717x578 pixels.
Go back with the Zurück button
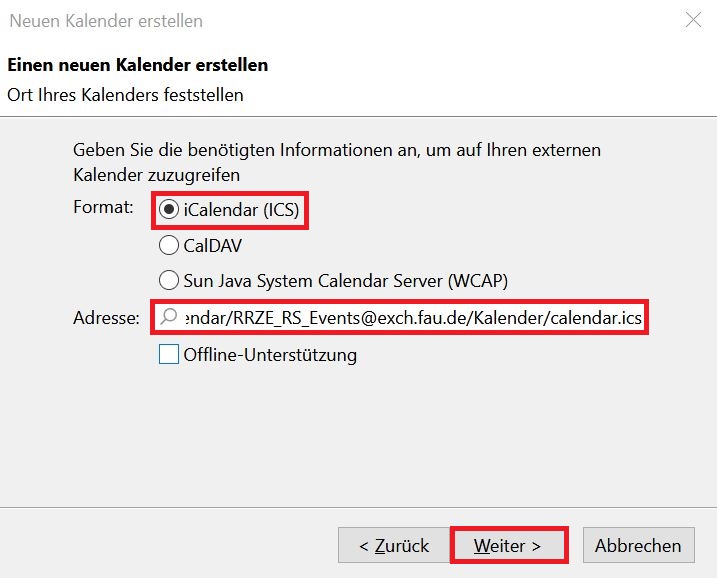click(x=394, y=545)
